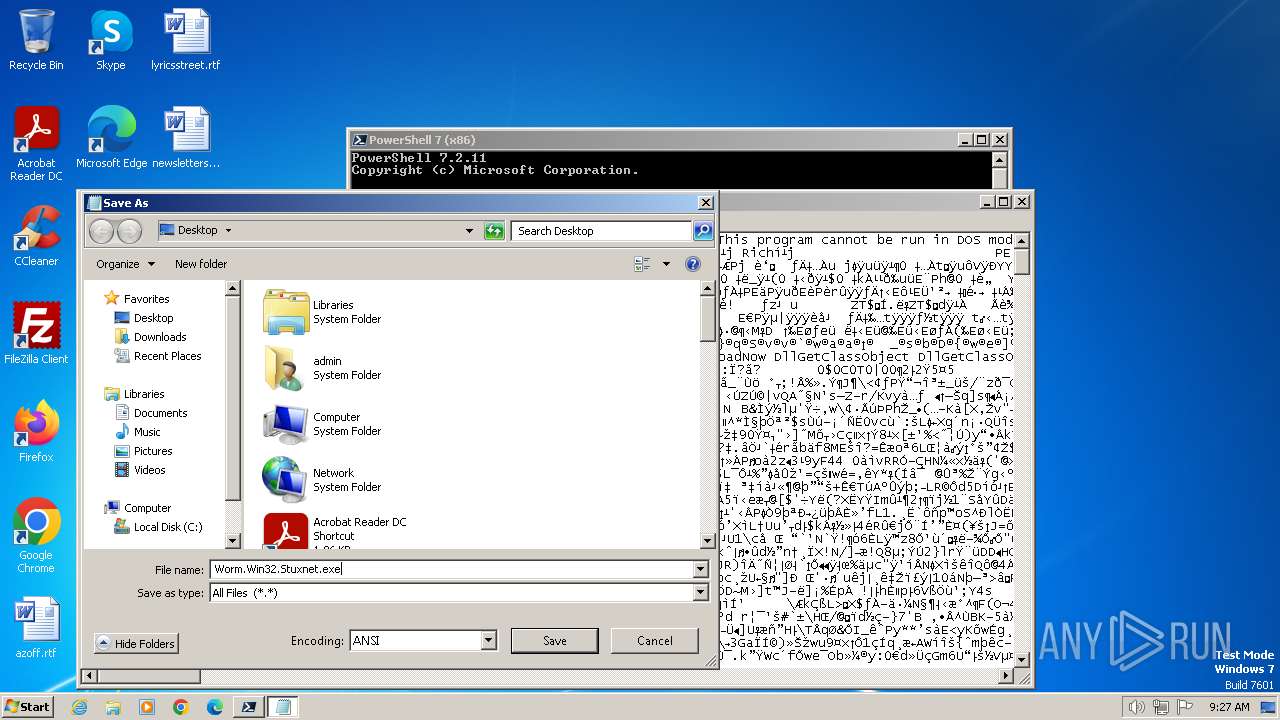Image resolution: width=1280 pixels, height=720 pixels.
Task: Open Edge from the taskbar
Action: (215, 707)
